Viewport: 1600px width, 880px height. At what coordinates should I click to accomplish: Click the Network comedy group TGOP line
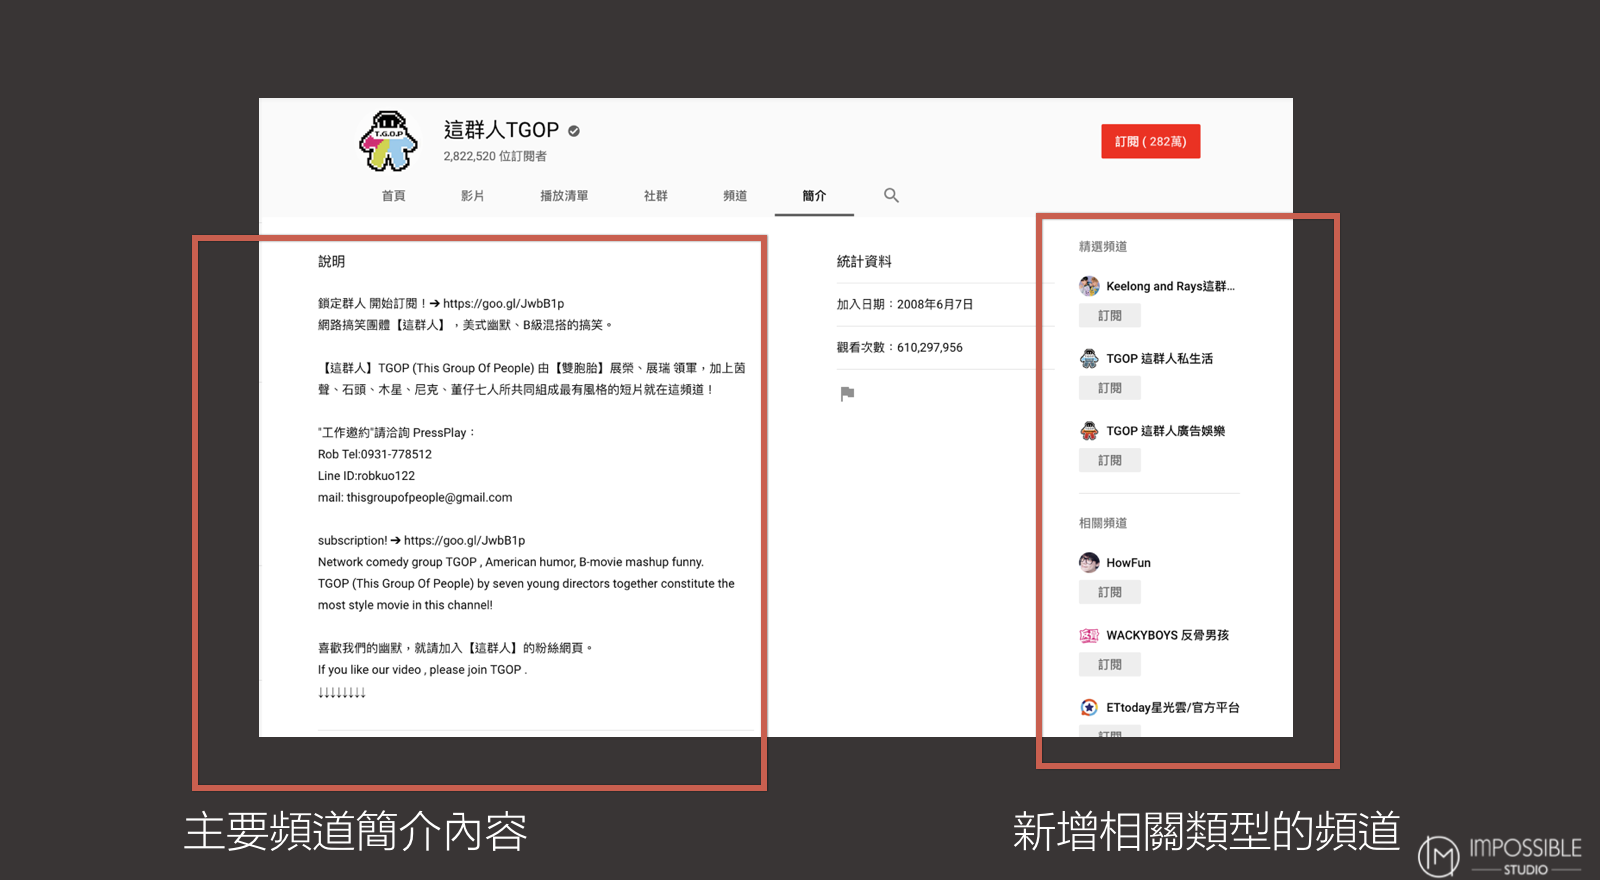pos(511,562)
